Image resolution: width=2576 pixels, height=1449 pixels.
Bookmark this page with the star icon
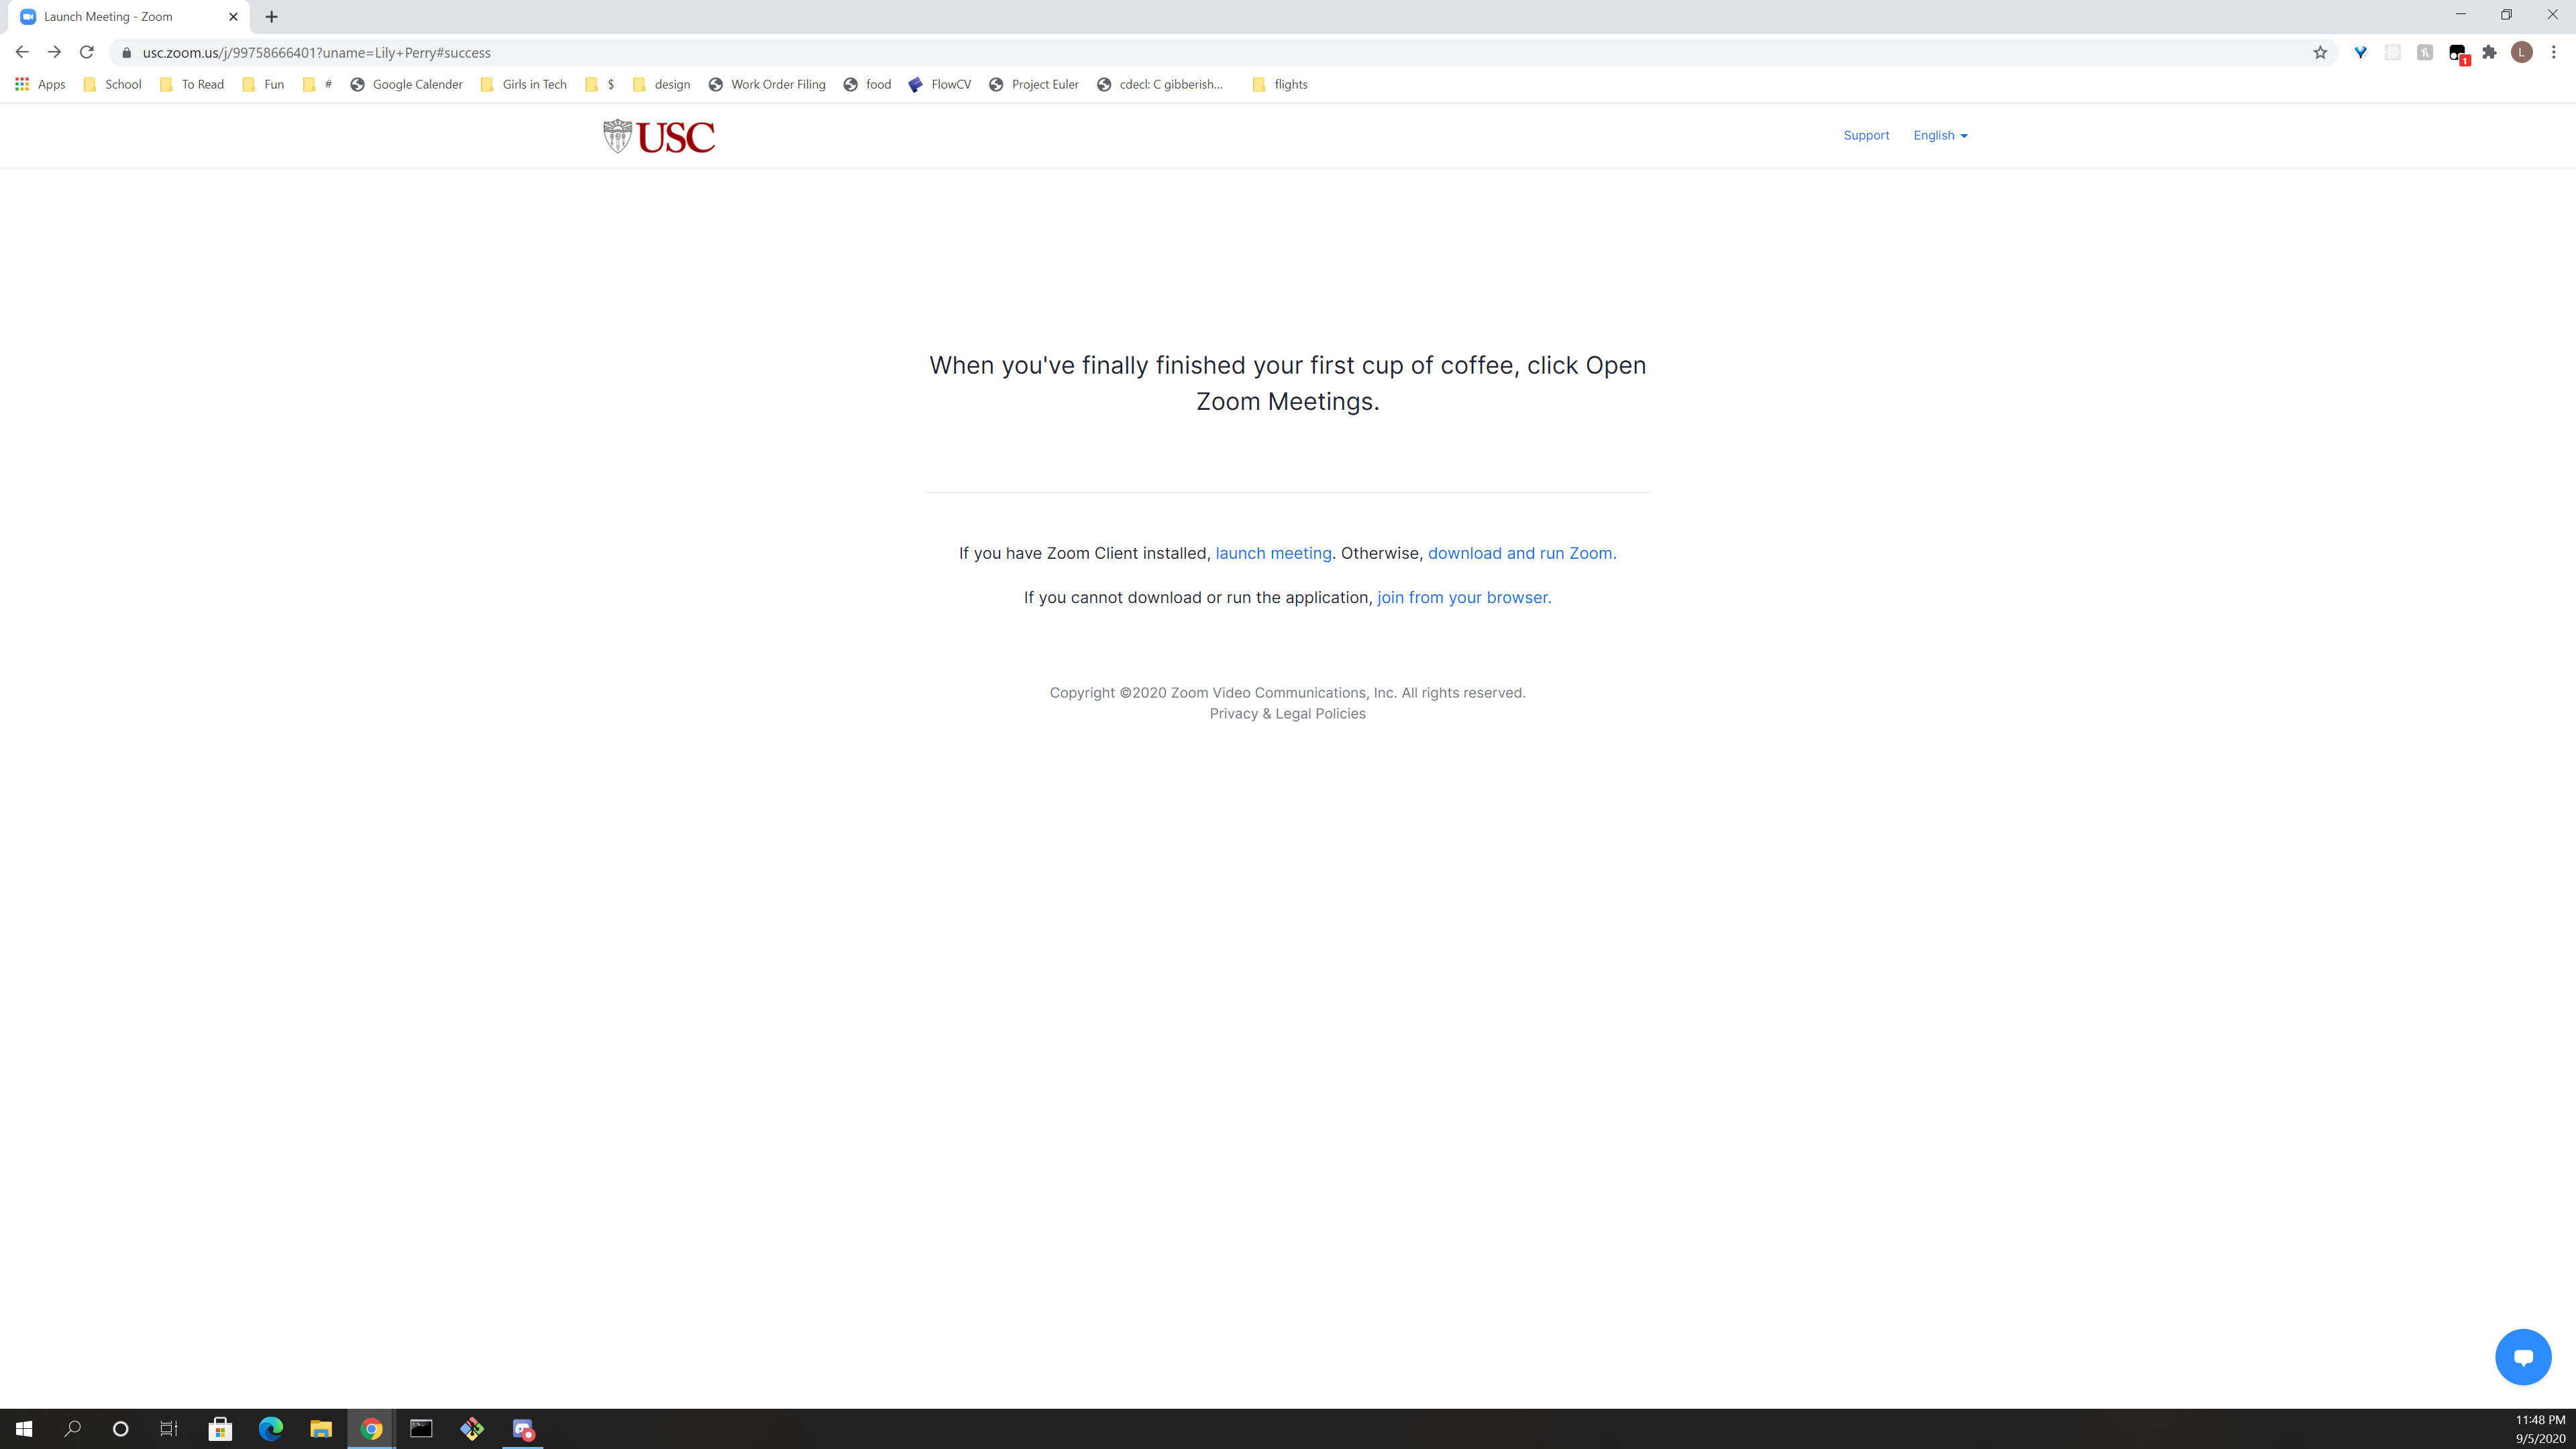(x=2320, y=53)
